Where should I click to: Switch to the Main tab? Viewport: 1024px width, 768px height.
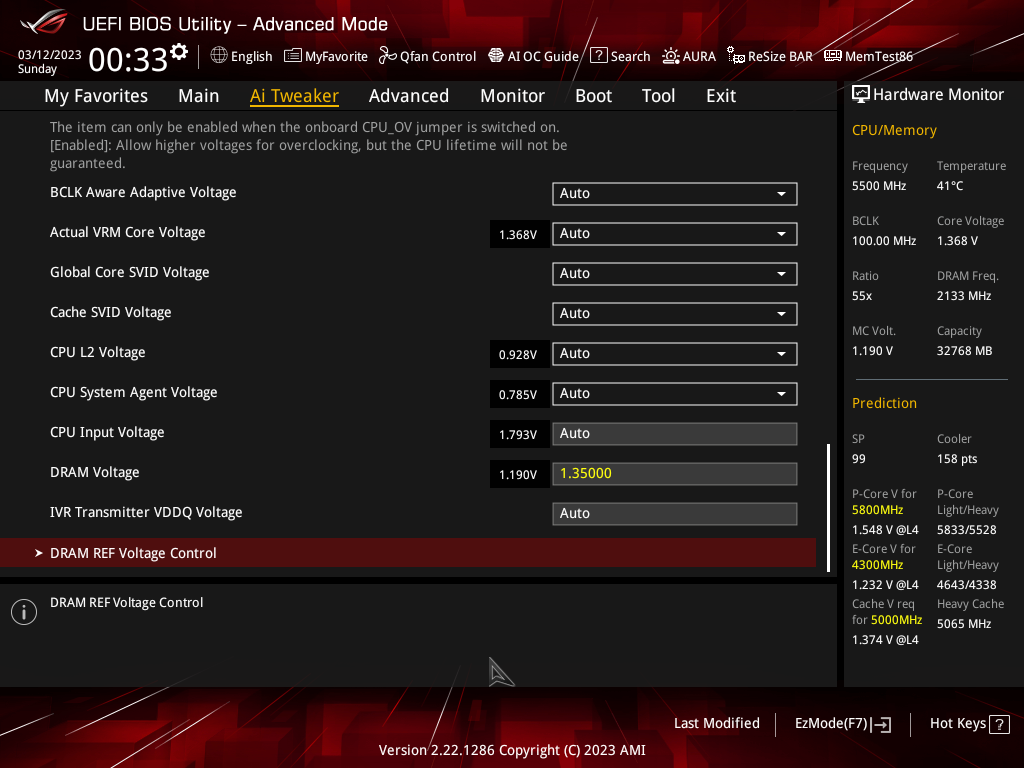click(x=199, y=96)
